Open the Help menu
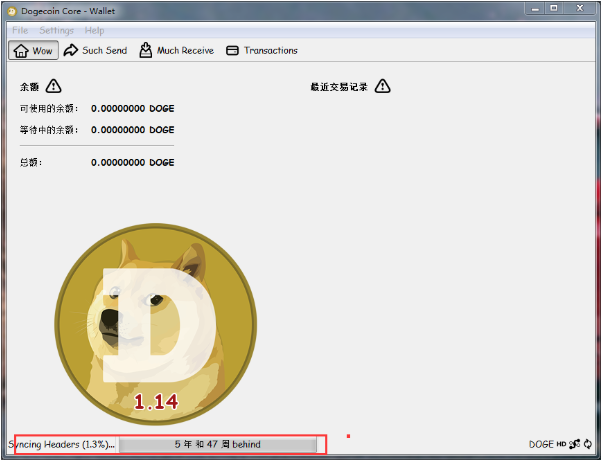The image size is (602, 462). [94, 31]
